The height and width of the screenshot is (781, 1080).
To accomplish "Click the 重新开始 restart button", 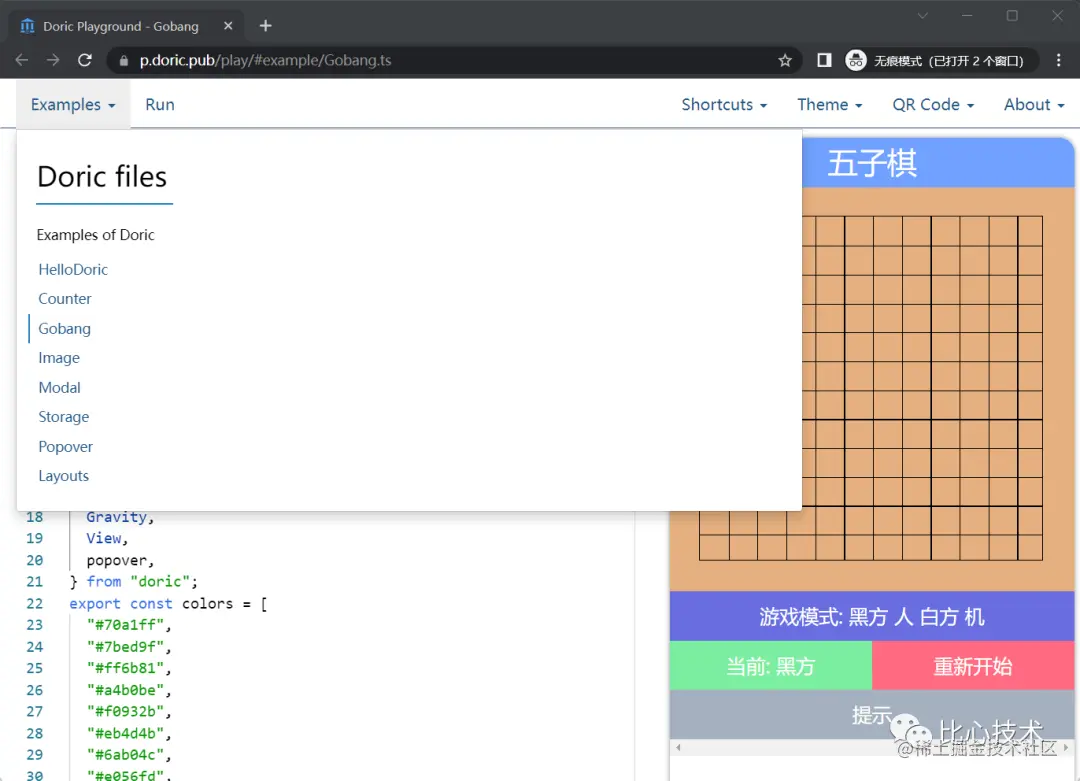I will click(x=973, y=666).
